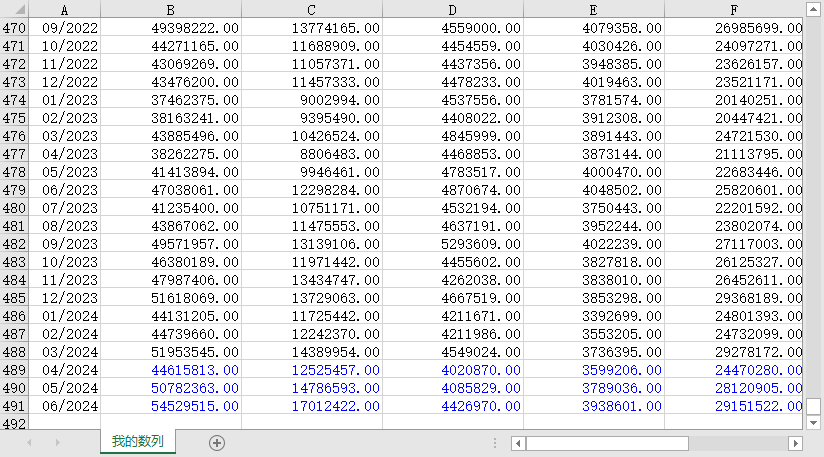Select cell with value 4079358.00

(x=593, y=28)
